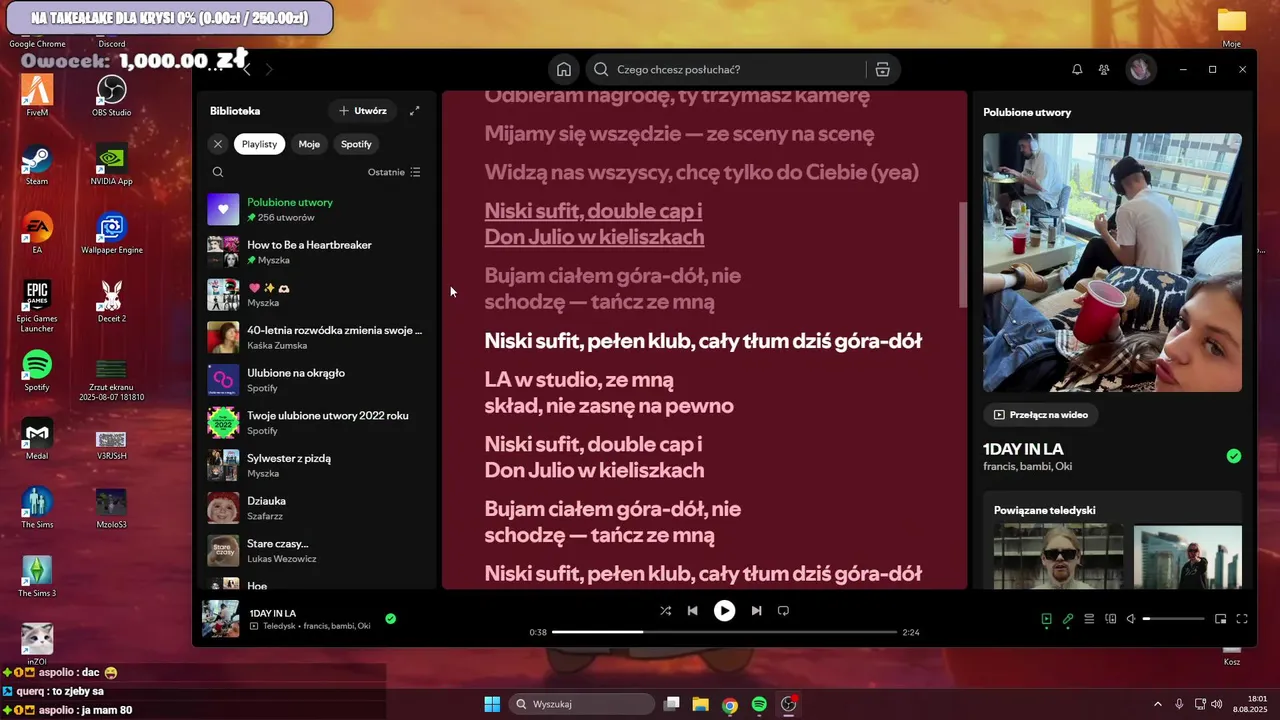
Task: Open first related music video thumbnail
Action: coord(1058,556)
